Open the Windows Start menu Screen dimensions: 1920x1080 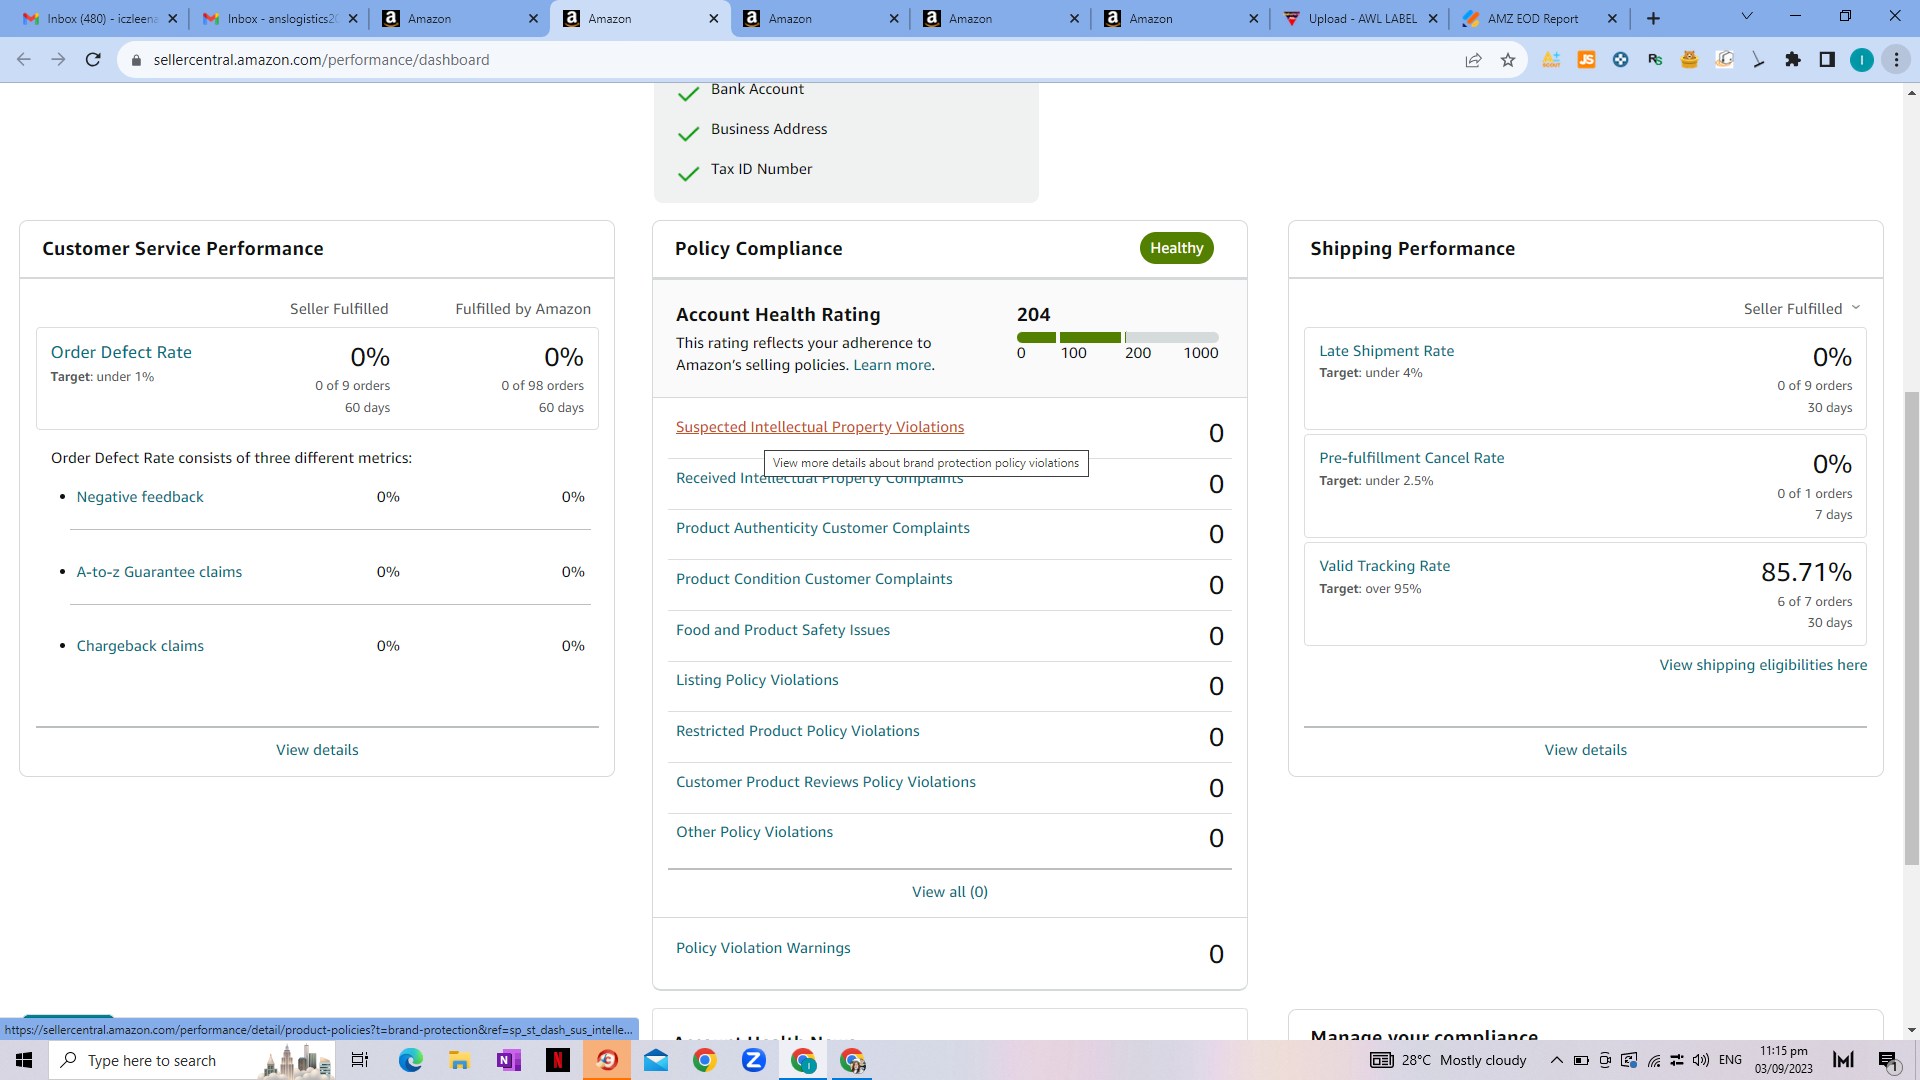pyautogui.click(x=24, y=1060)
